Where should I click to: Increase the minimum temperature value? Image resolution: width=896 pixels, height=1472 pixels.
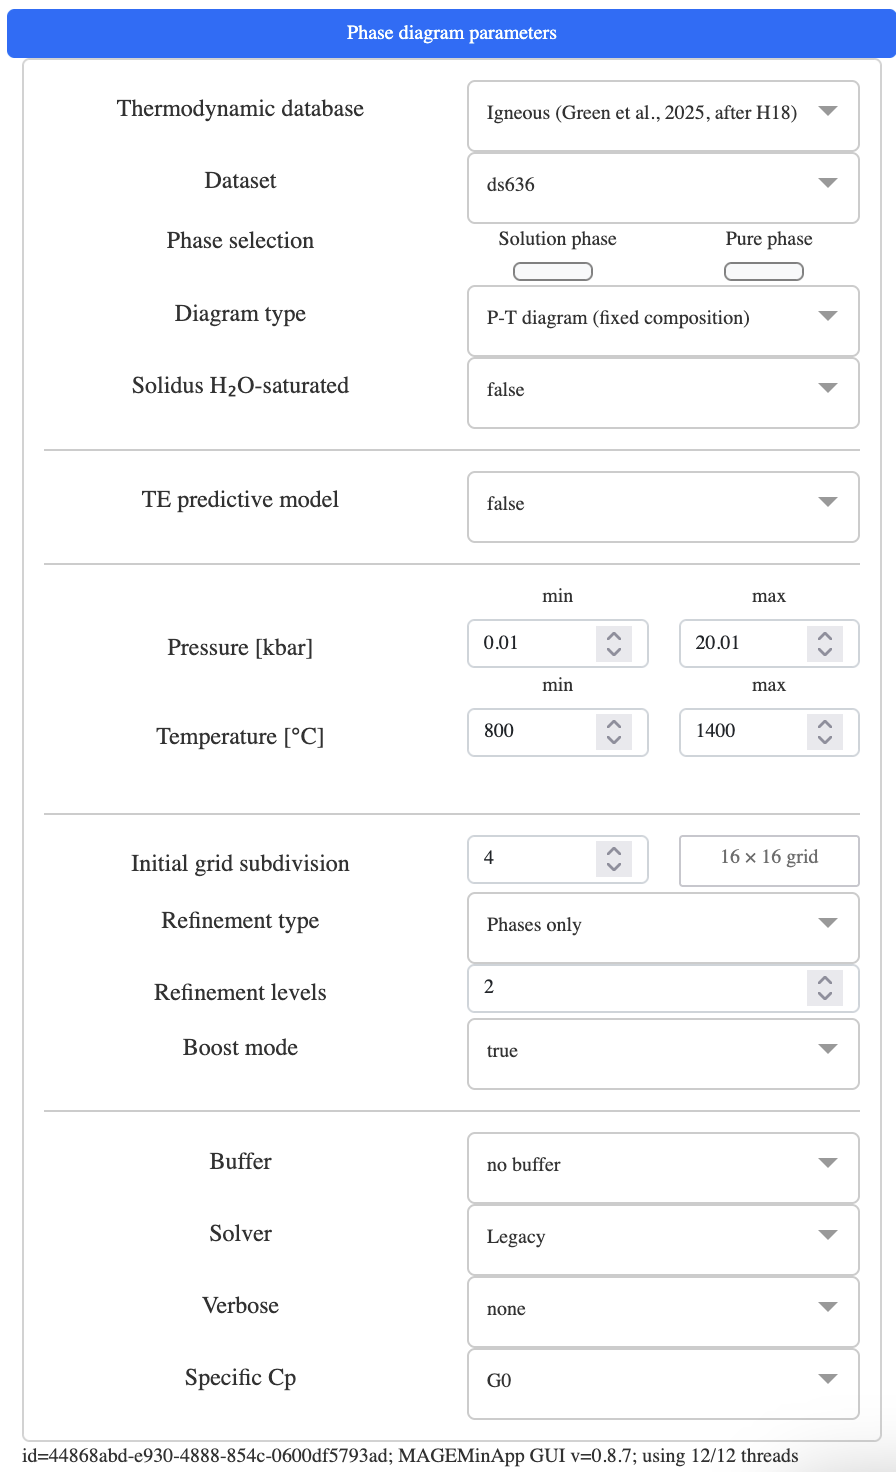pos(614,724)
